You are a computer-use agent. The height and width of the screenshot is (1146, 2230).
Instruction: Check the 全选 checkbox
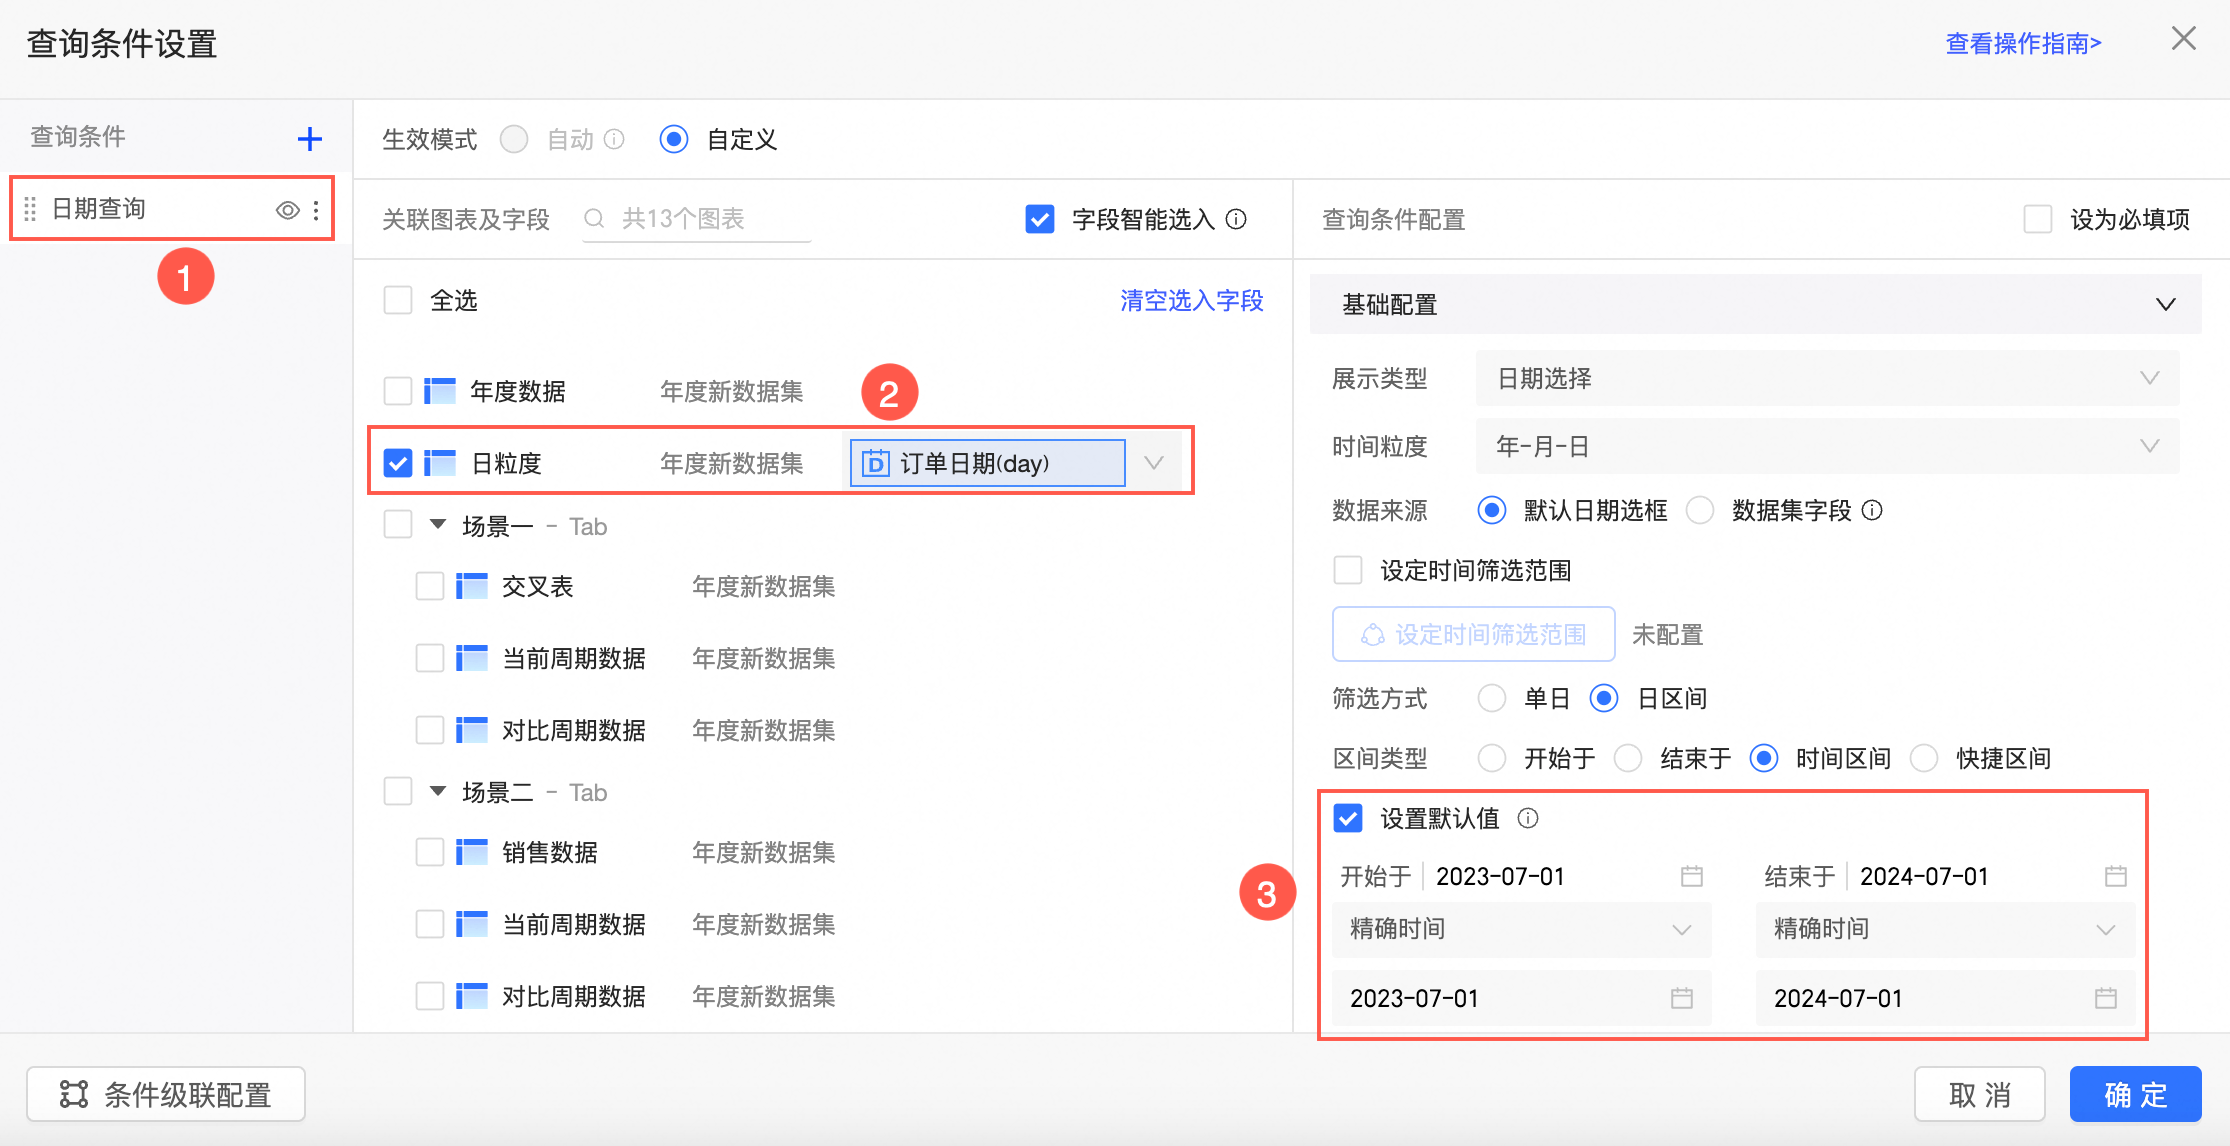click(x=398, y=300)
